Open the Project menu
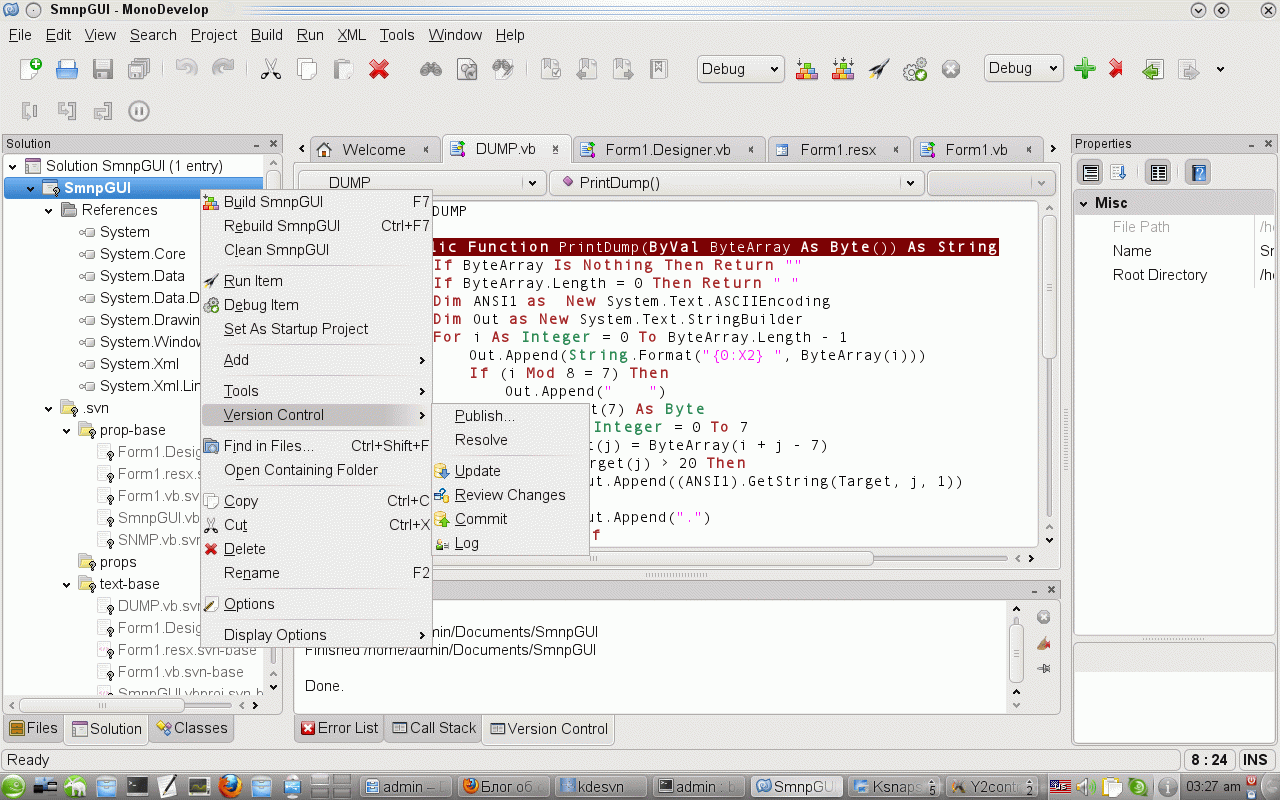This screenshot has width=1280, height=800. pyautogui.click(x=214, y=35)
